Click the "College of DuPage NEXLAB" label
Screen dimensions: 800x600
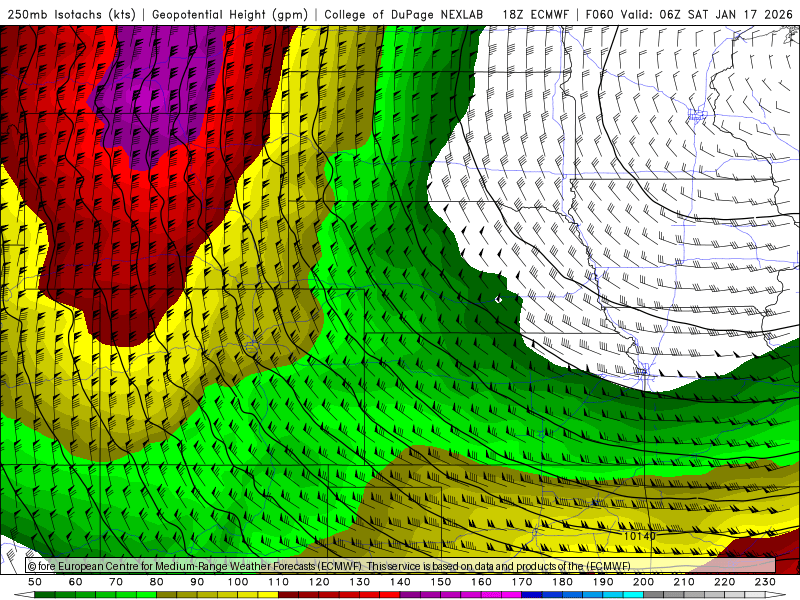tap(404, 14)
